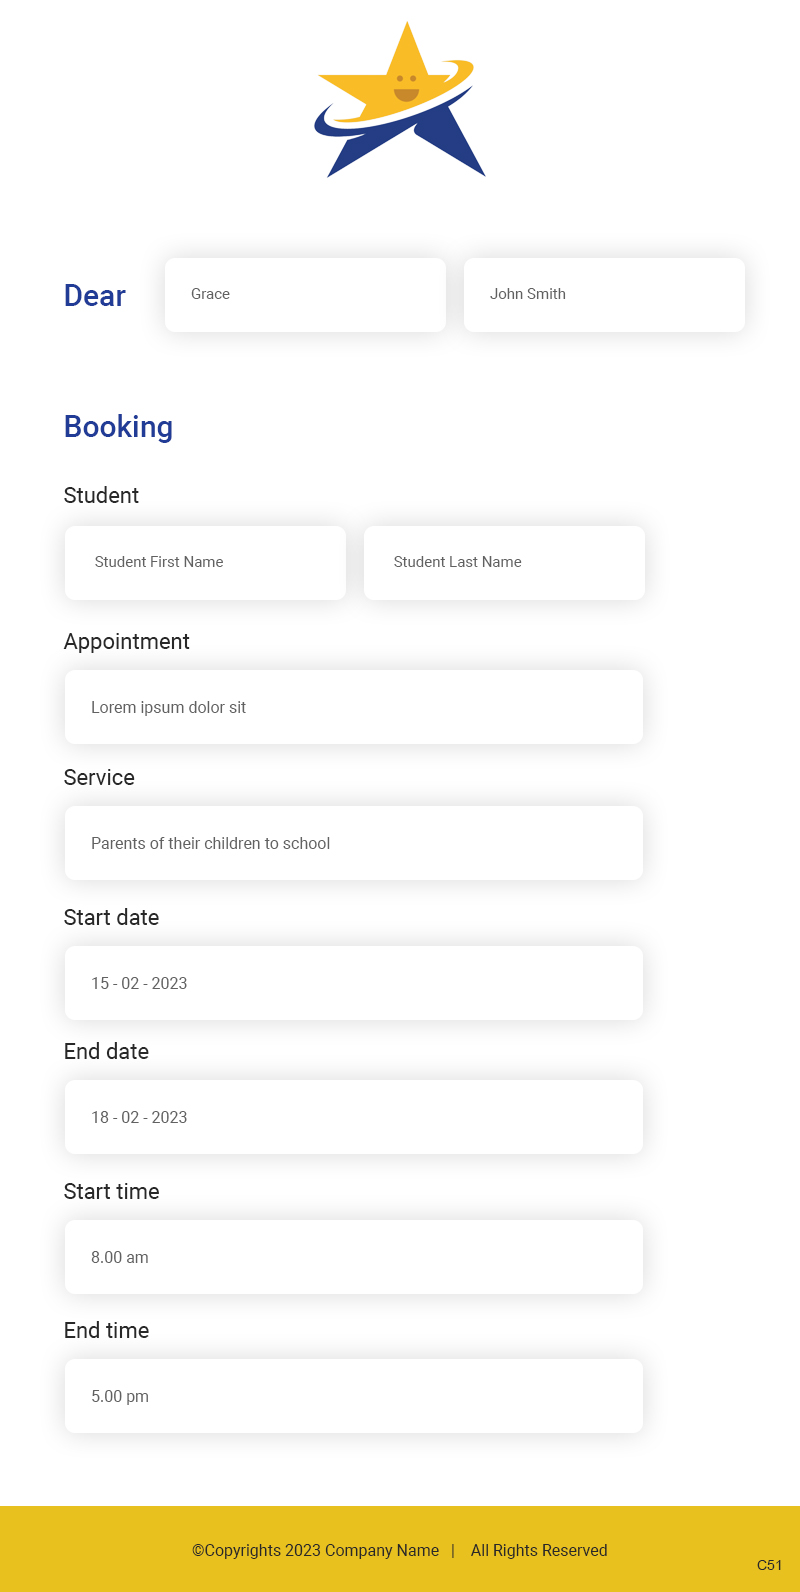The image size is (800, 1592).
Task: Click the End time 5.00 pm field
Action: [353, 1396]
